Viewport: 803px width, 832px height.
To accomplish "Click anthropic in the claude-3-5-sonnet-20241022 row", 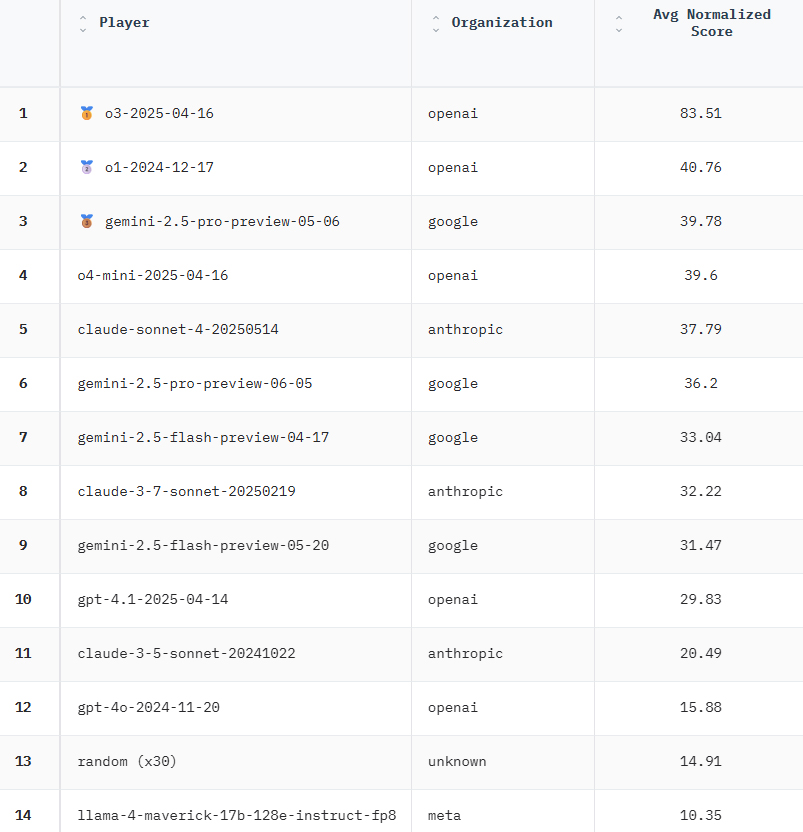I will [x=465, y=654].
